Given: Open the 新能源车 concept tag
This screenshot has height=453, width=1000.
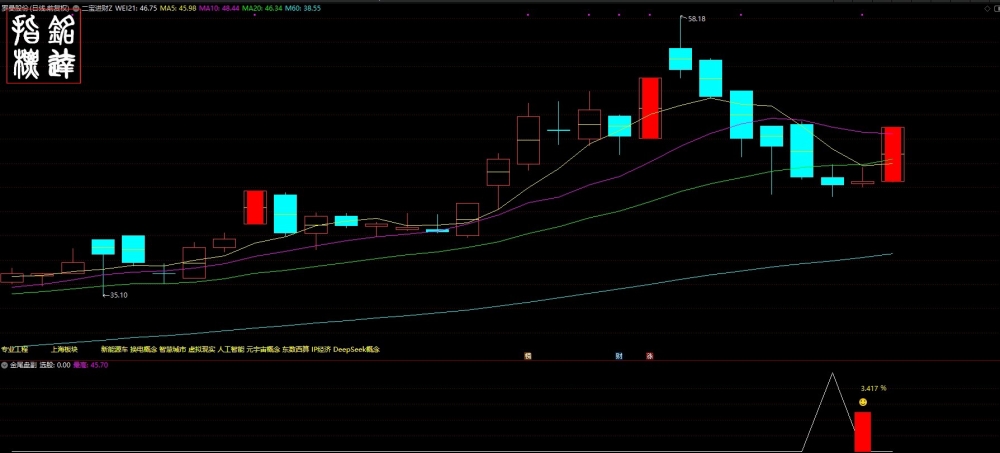Looking at the screenshot, I should coord(114,350).
